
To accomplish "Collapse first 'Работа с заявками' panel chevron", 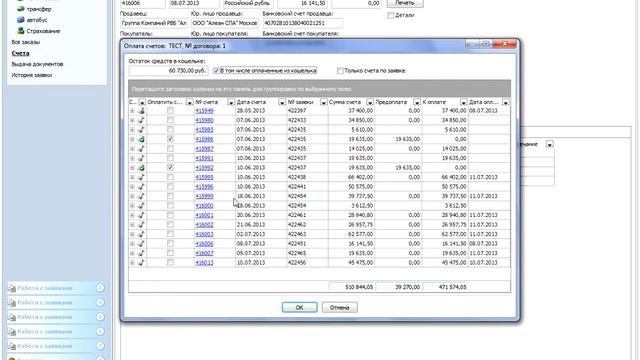I will point(100,288).
